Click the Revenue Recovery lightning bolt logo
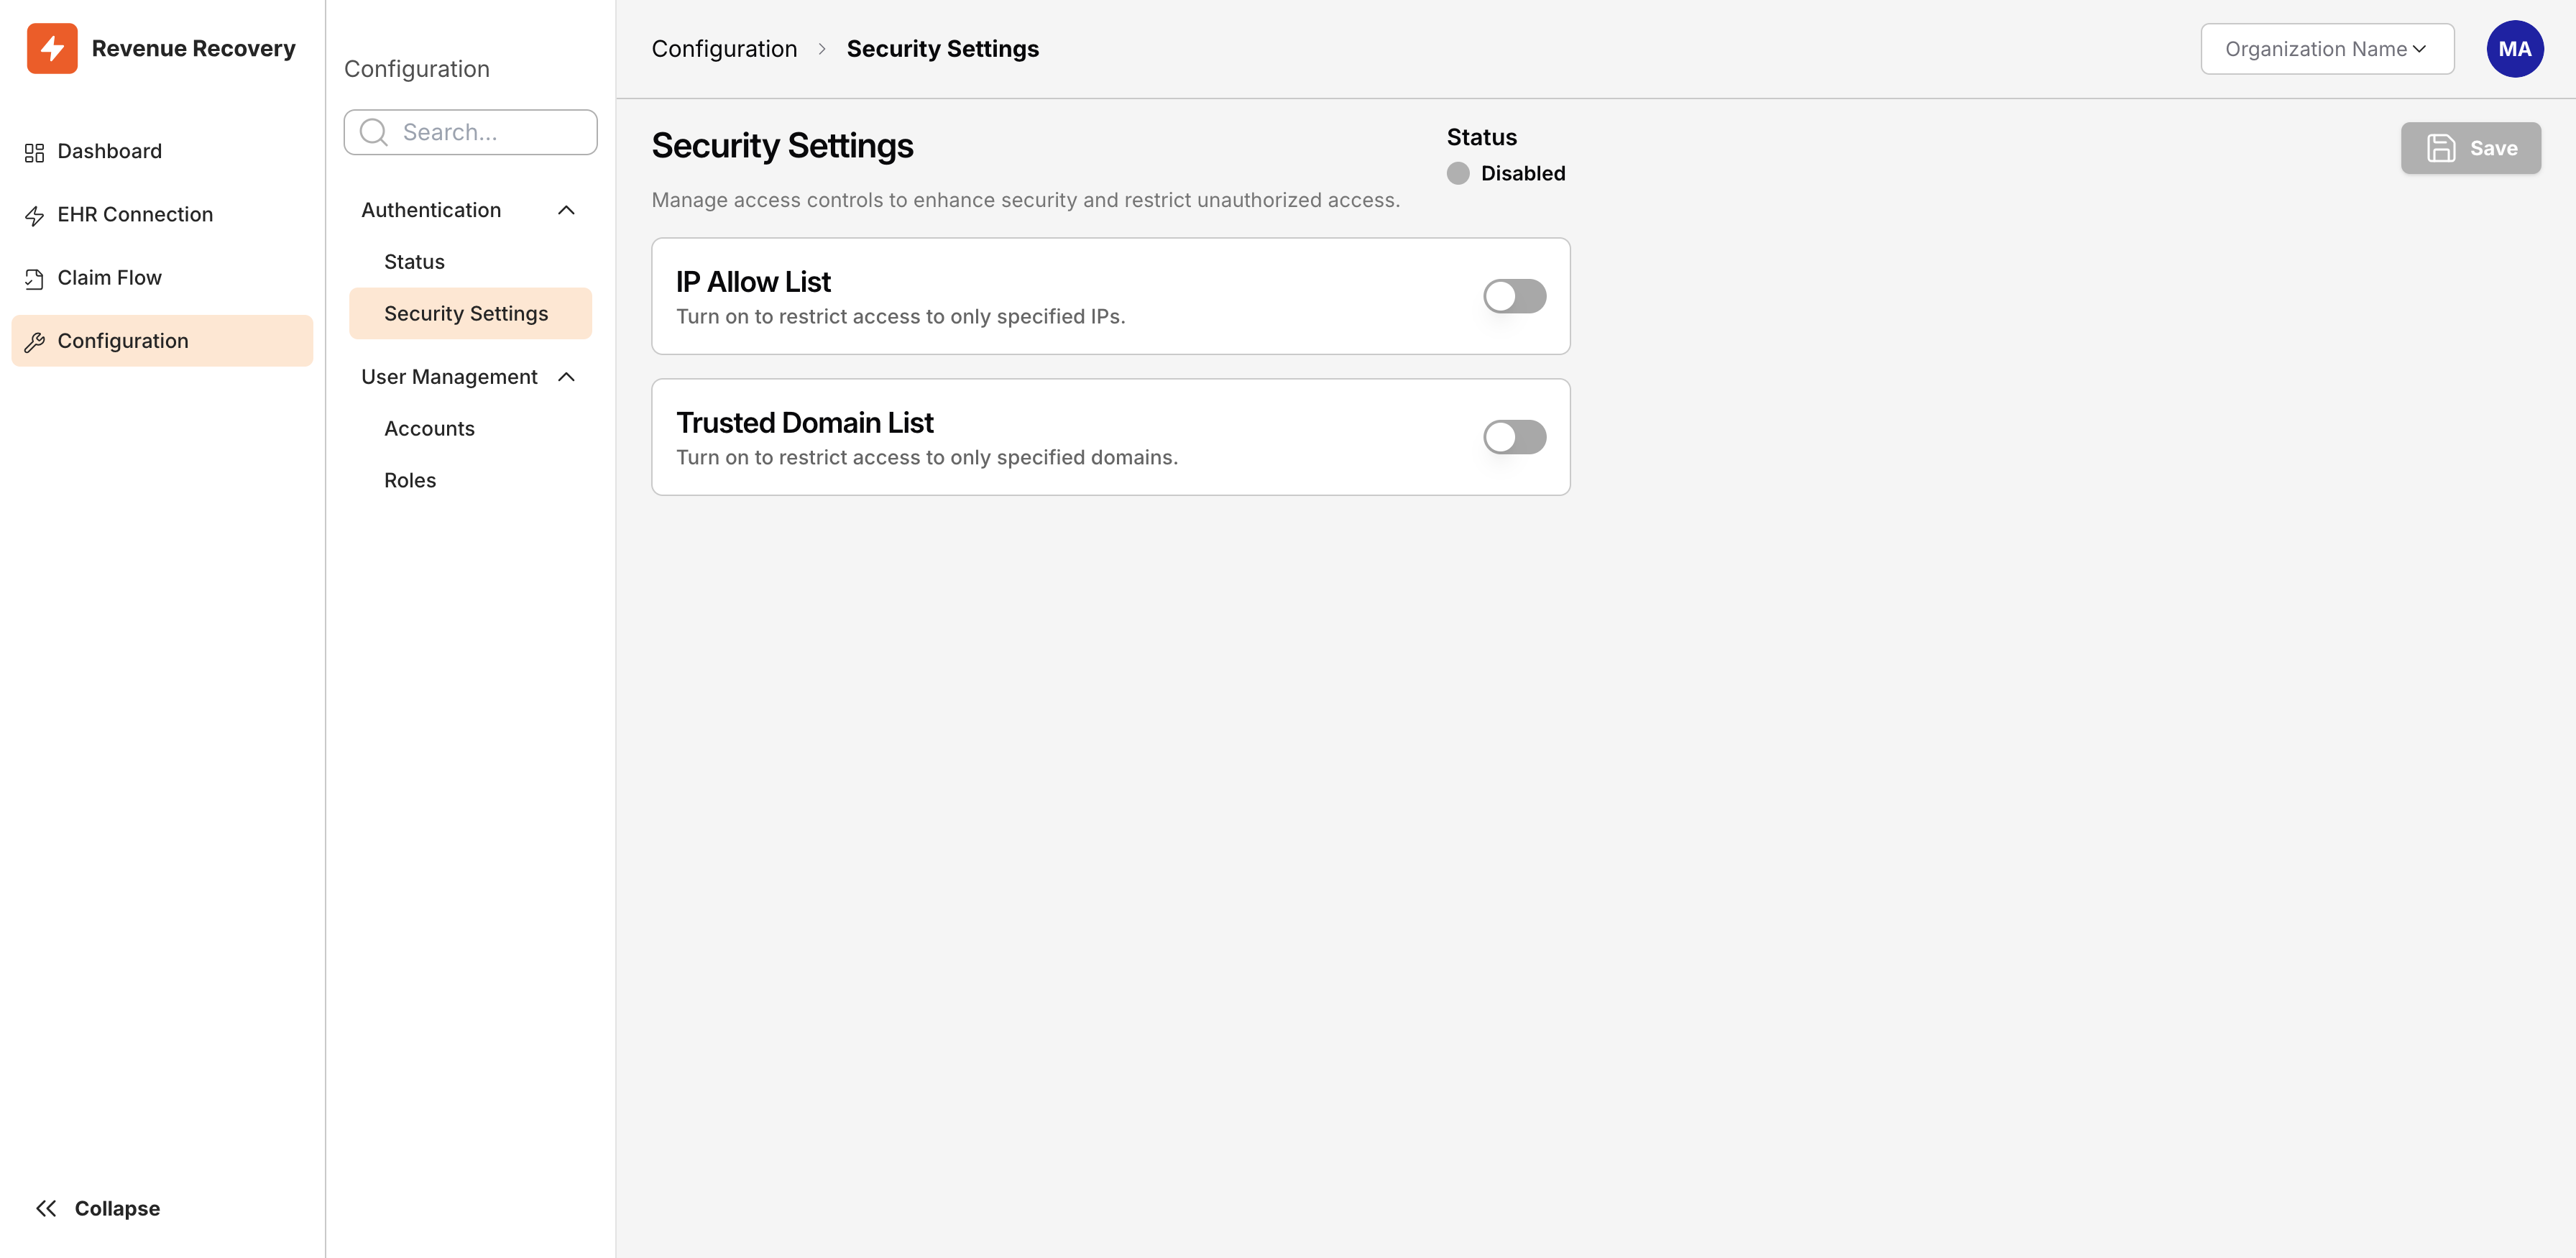Screen dimensions: 2576x1258 [x=53, y=47]
